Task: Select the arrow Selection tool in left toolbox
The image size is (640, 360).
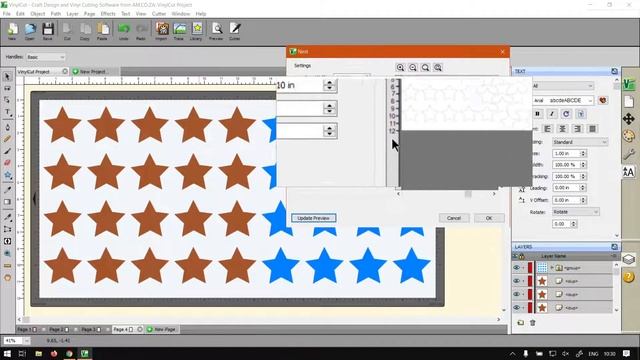Action: click(7, 76)
